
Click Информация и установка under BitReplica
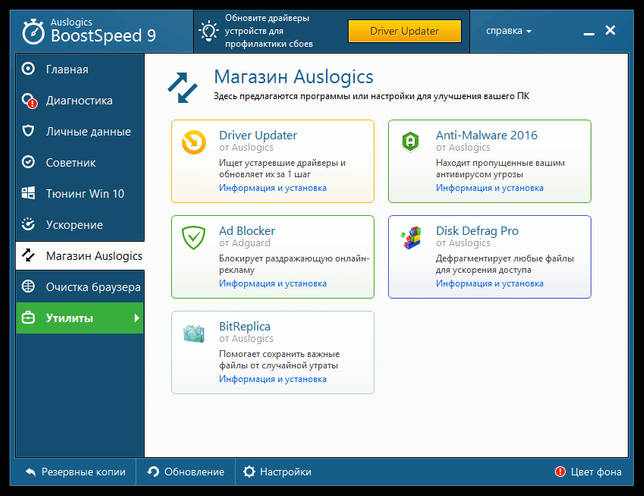(273, 379)
